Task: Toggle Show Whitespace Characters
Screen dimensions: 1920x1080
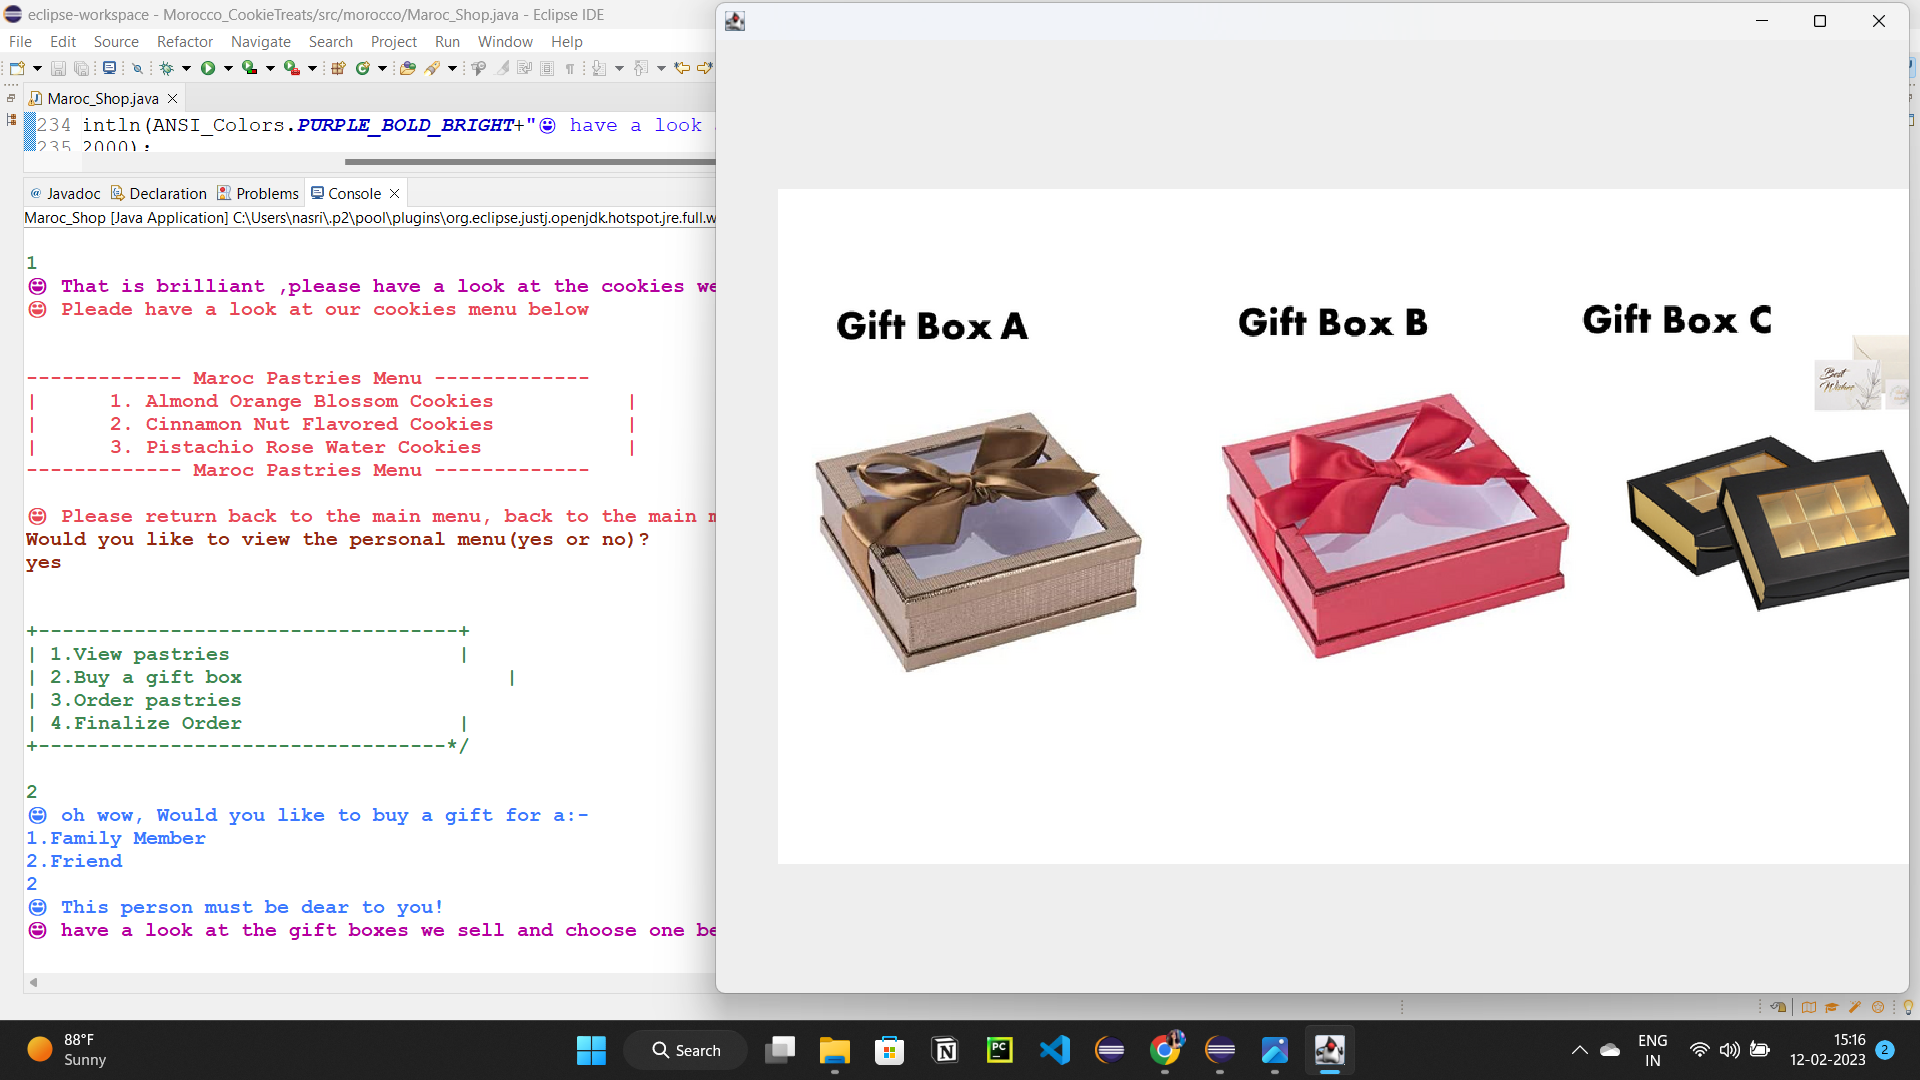Action: (x=568, y=68)
